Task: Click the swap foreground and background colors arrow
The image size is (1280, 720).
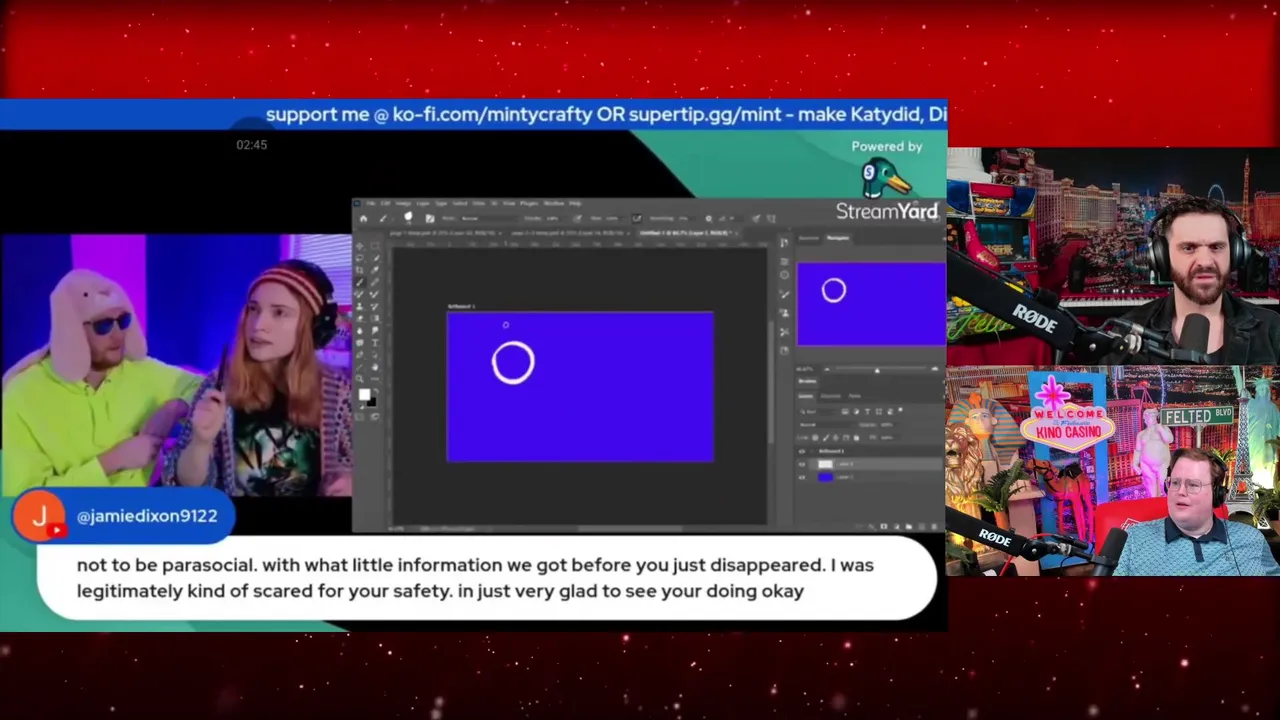Action: point(376,391)
